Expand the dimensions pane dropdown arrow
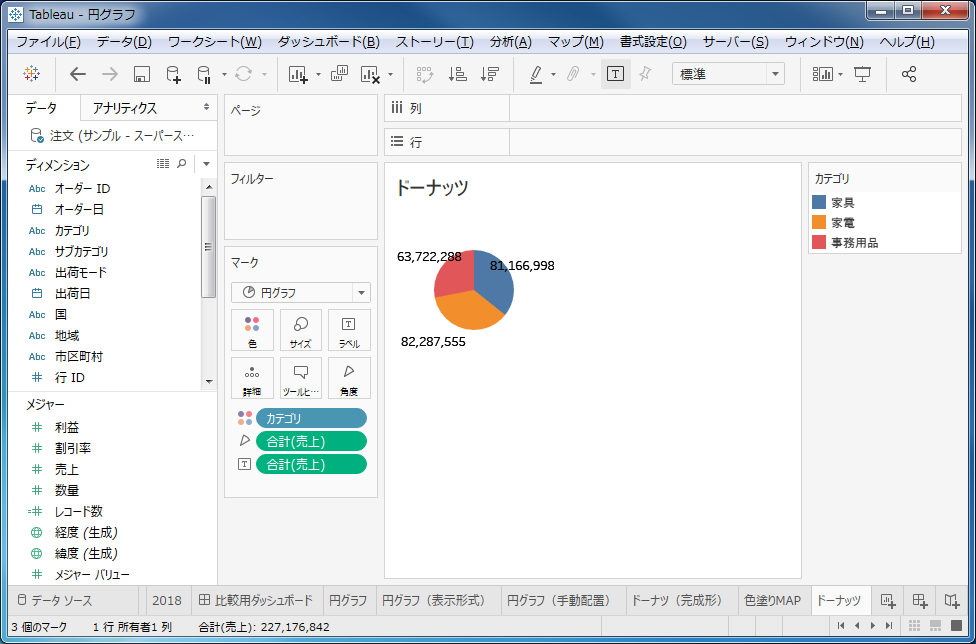The image size is (976, 644). pyautogui.click(x=206, y=164)
